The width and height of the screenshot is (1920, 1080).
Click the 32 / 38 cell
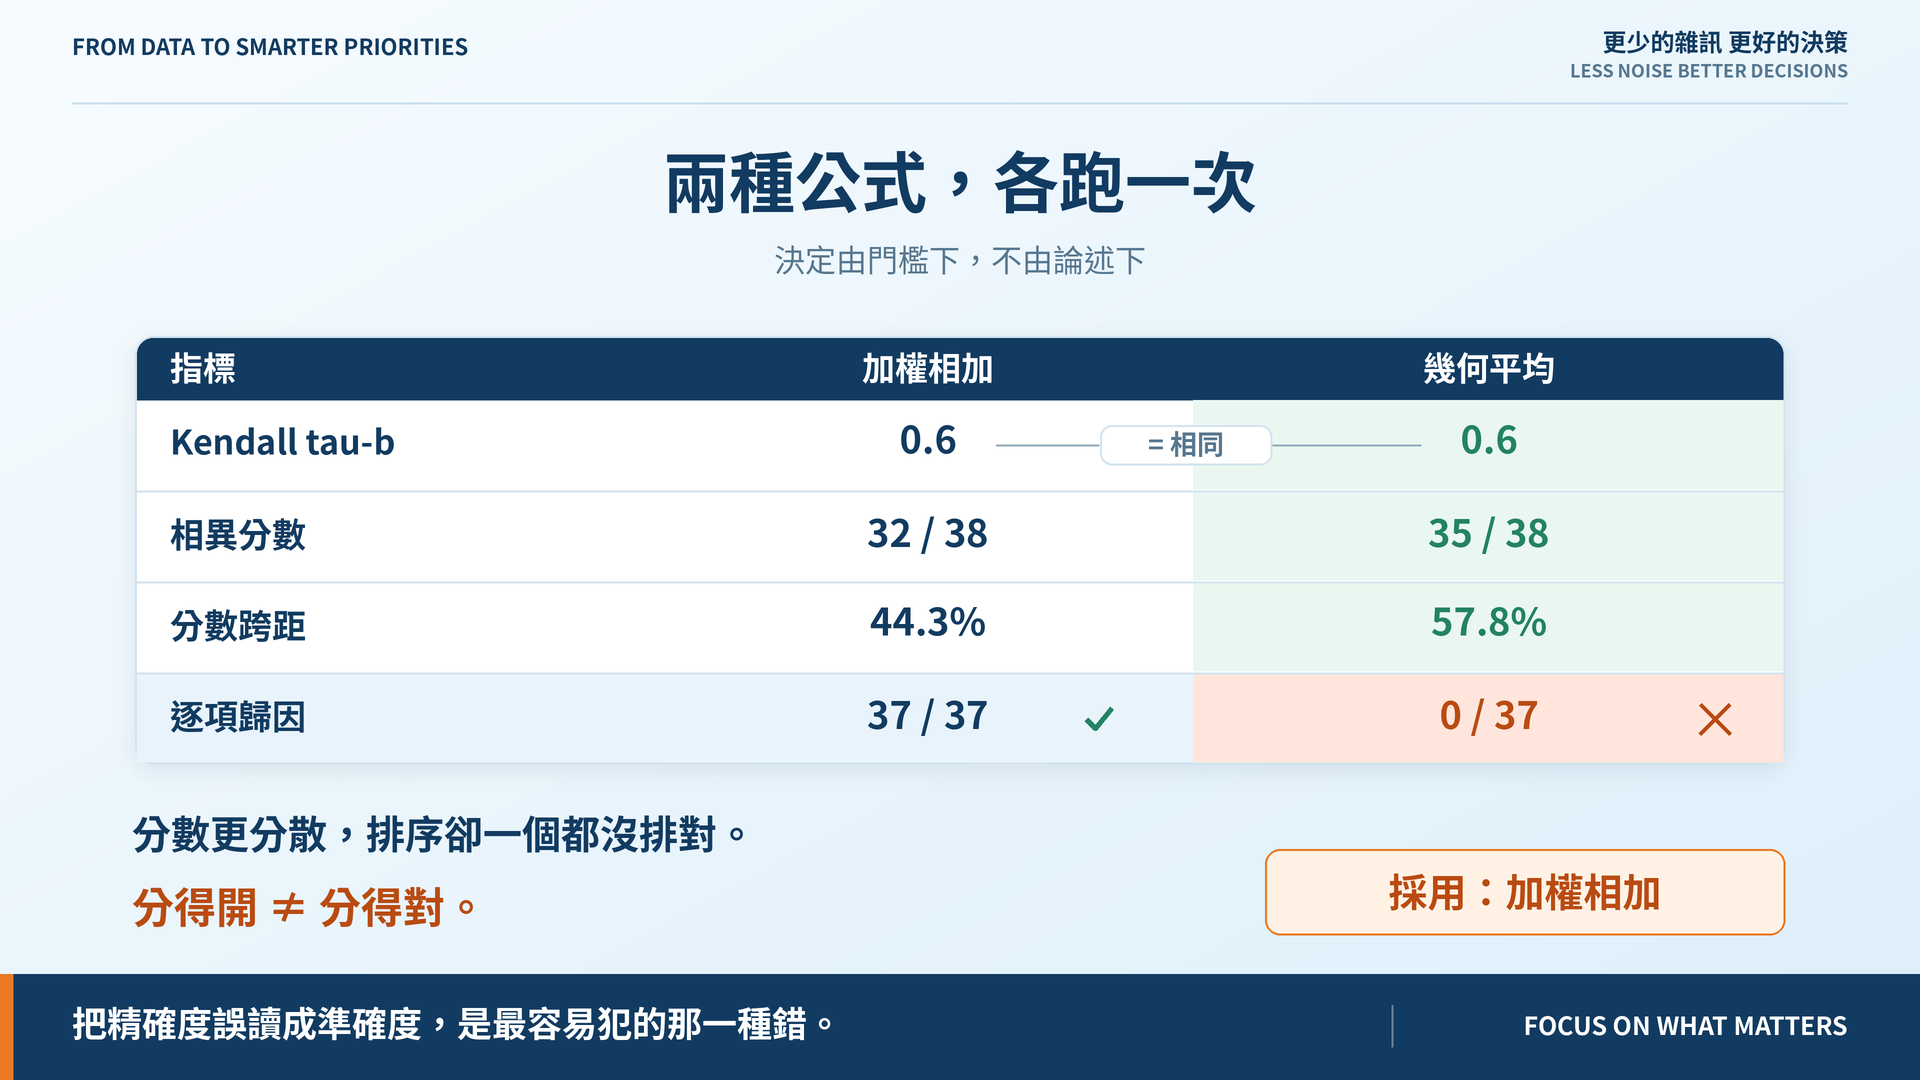(x=927, y=534)
